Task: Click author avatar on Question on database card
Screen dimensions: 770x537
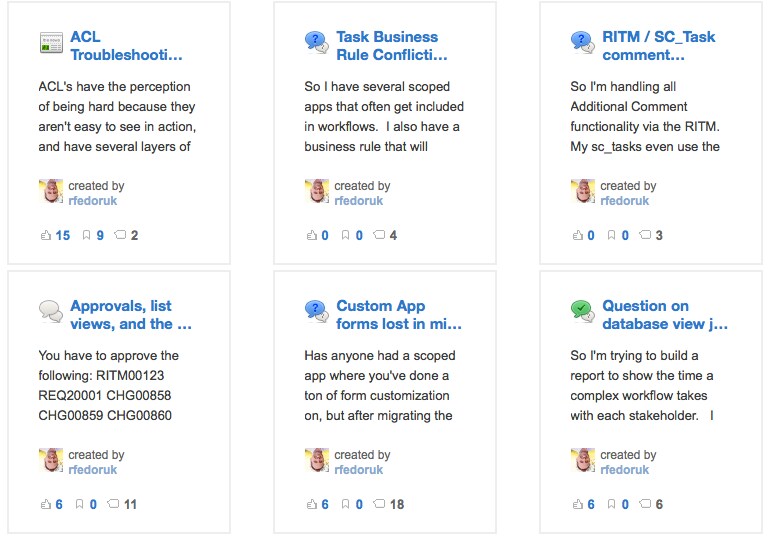Action: point(583,461)
